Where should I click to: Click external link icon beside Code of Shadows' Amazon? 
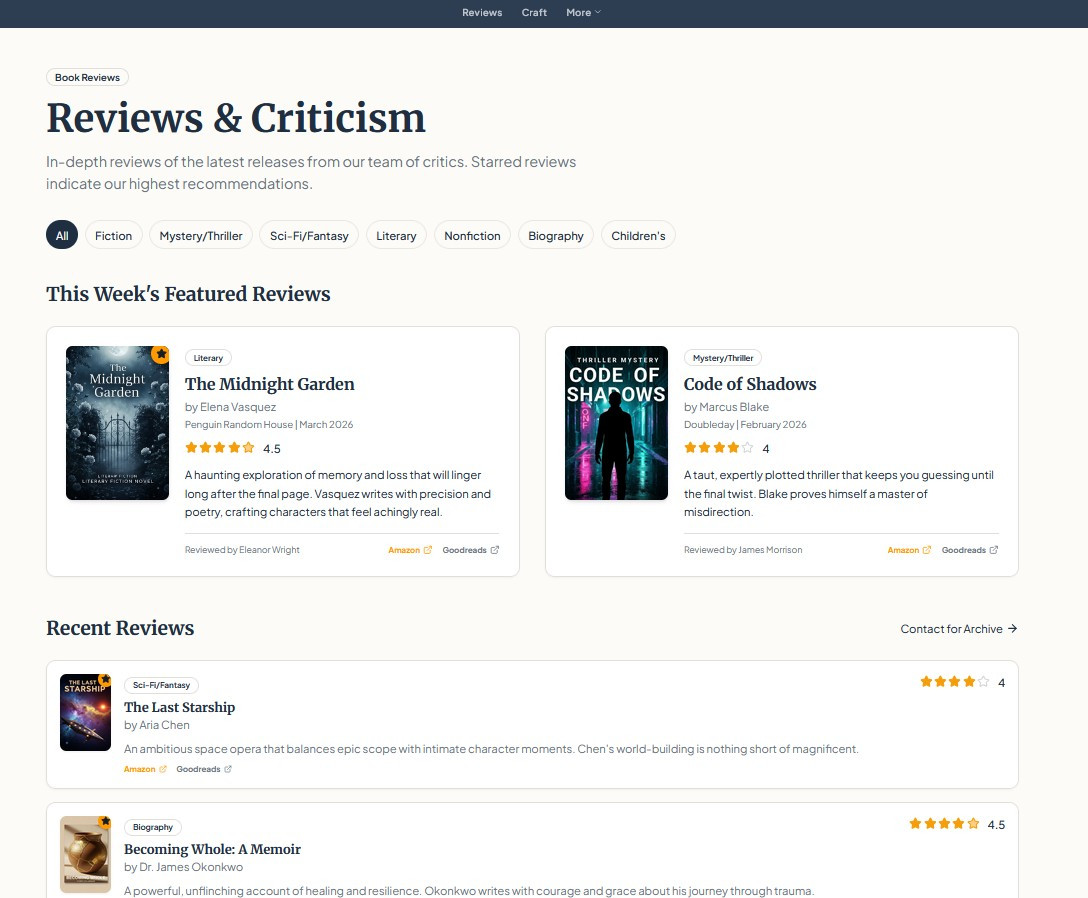tap(927, 550)
